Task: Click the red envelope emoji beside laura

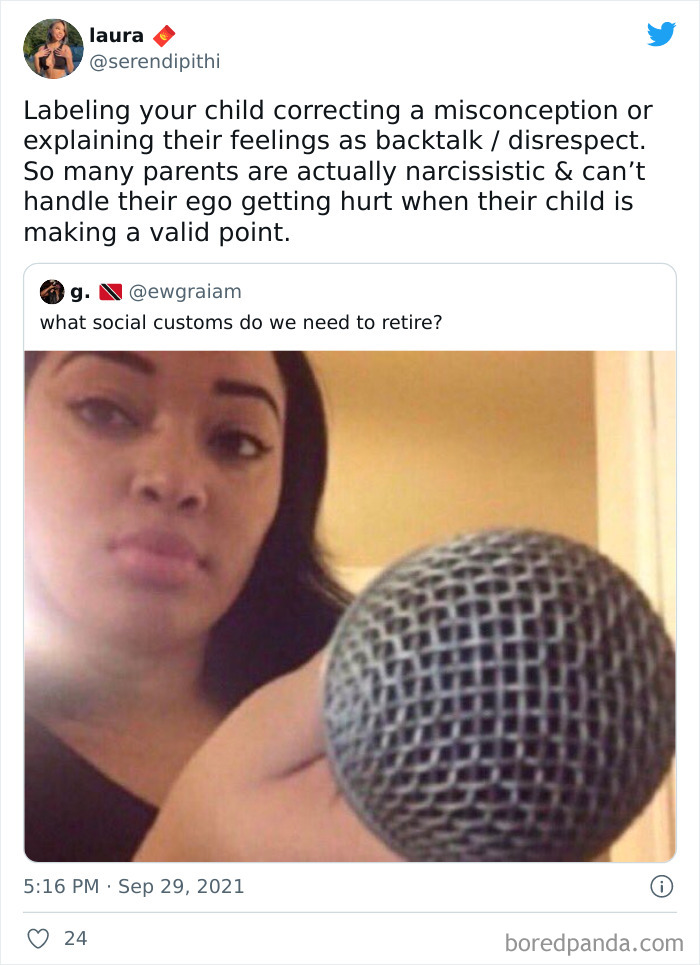Action: [164, 36]
